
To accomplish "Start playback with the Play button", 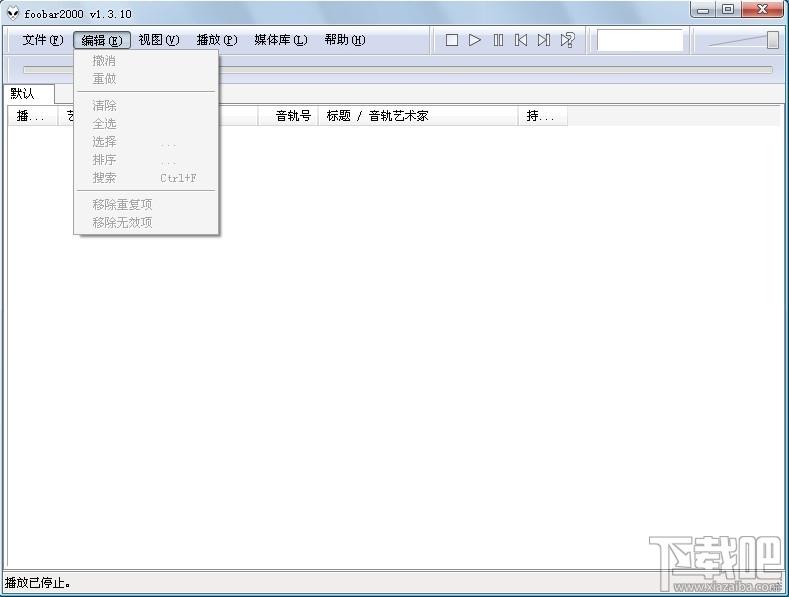I will click(475, 40).
